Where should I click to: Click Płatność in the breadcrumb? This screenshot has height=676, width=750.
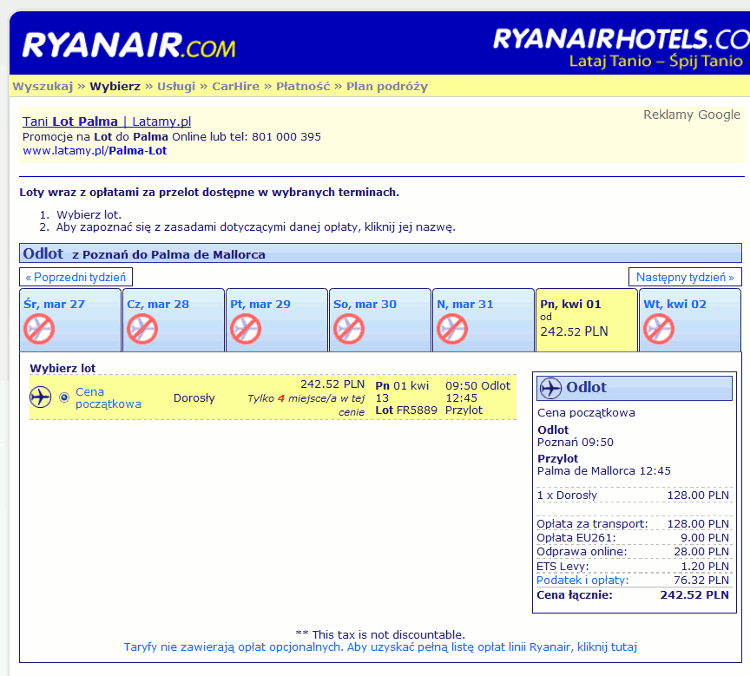(x=303, y=86)
